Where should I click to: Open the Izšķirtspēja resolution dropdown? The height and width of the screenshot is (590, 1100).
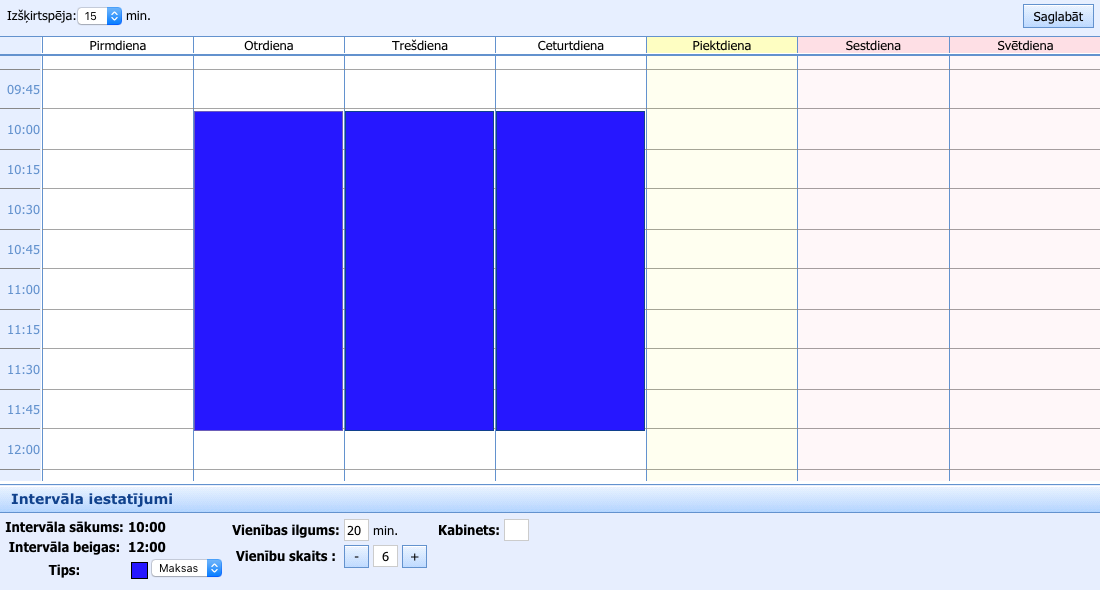pyautogui.click(x=100, y=16)
